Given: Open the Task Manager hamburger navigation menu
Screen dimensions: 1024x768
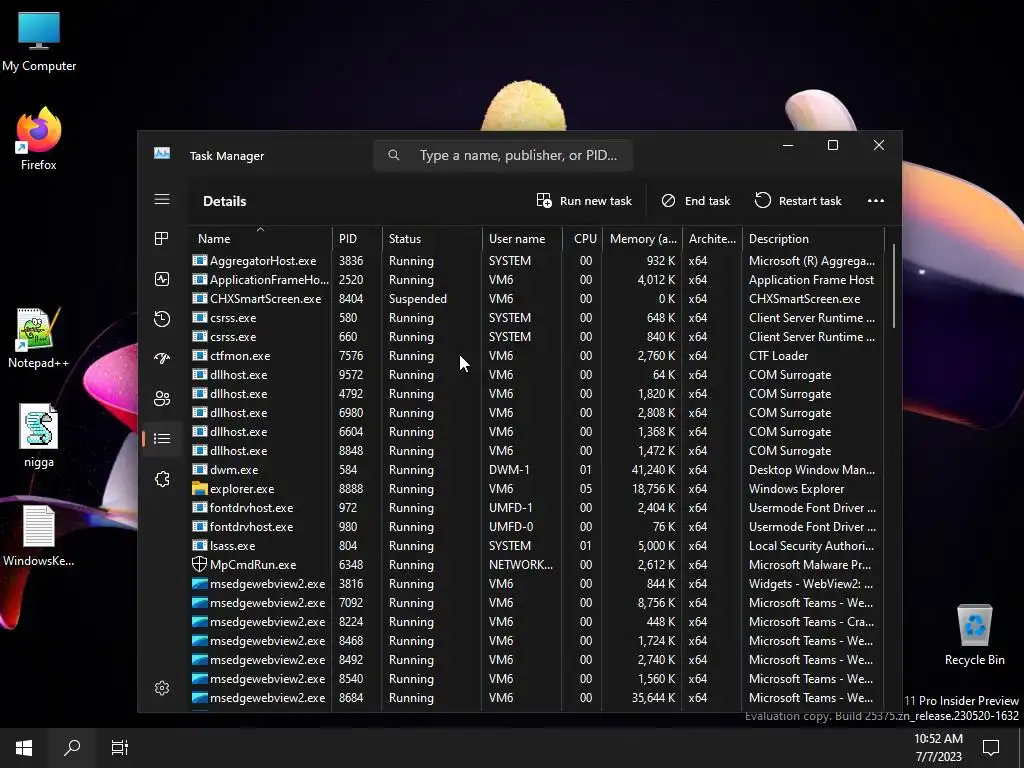Looking at the screenshot, I should pos(162,200).
